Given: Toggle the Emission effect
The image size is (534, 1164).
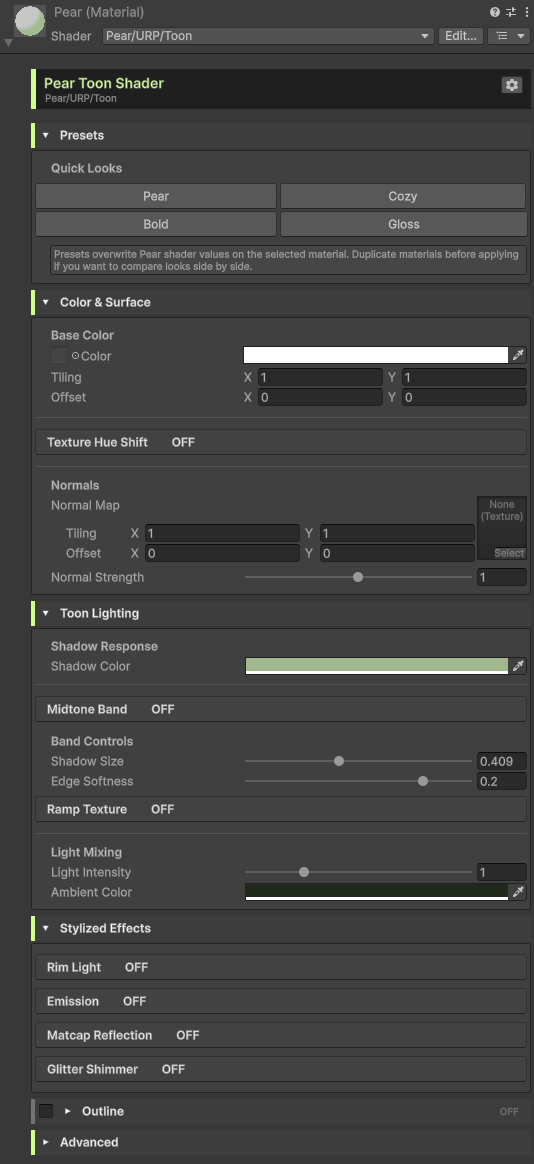Looking at the screenshot, I should (281, 1001).
